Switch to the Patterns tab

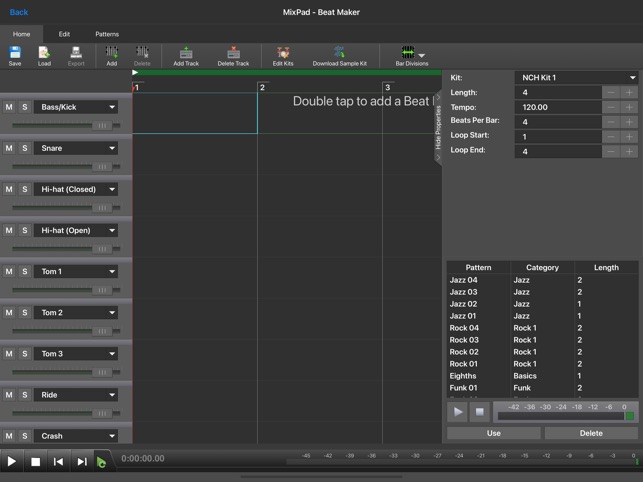107,34
